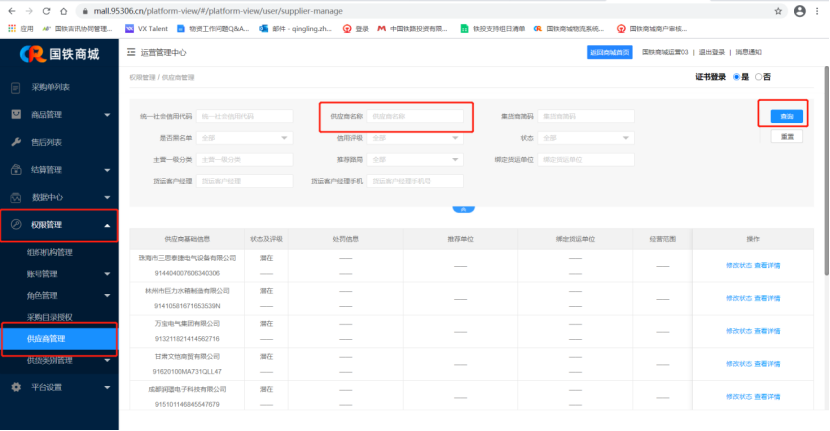Viewport: 830px width, 431px height.
Task: Bookmark this page with the star icon
Action: (x=778, y=11)
